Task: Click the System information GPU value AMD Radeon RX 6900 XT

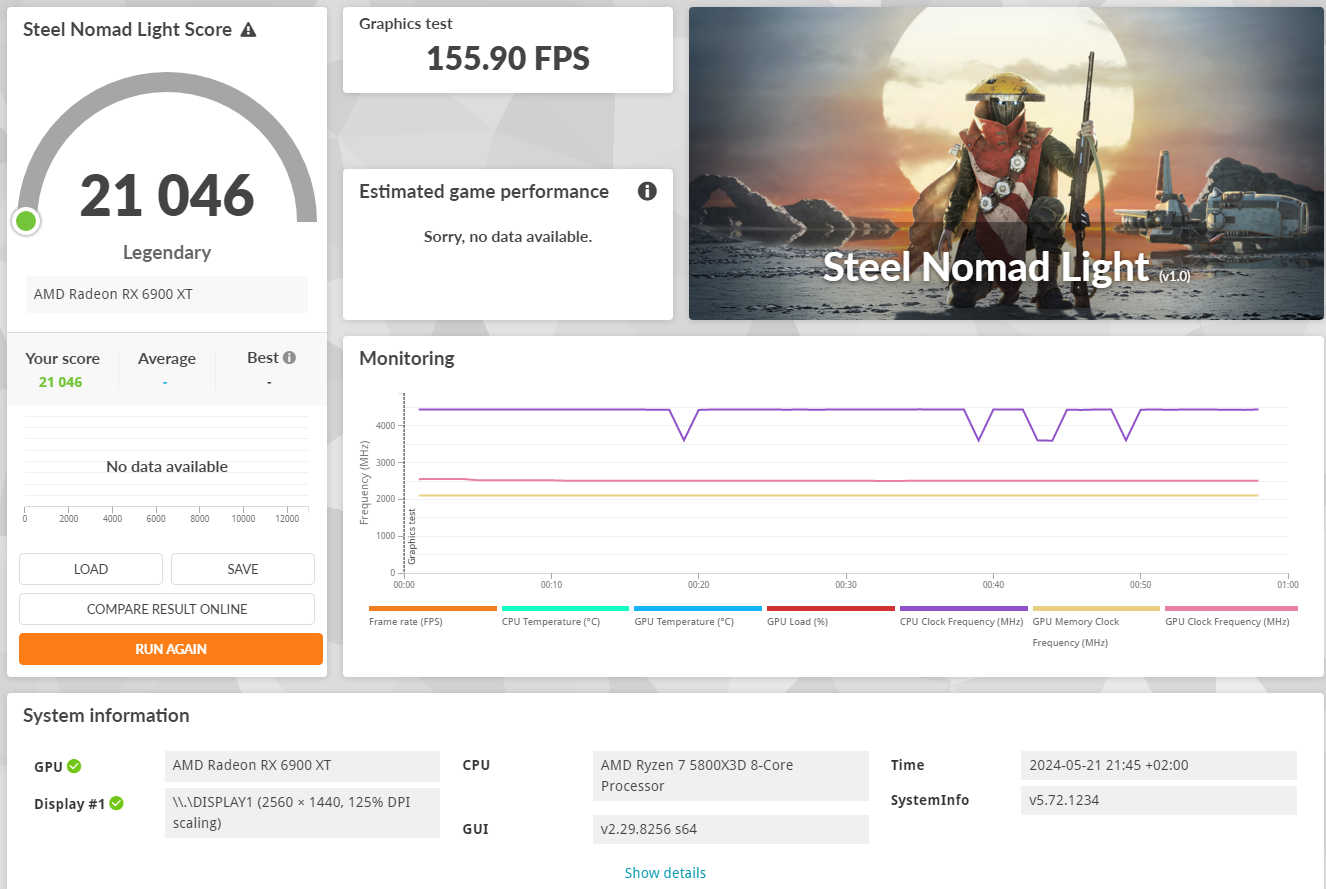Action: click(x=302, y=766)
